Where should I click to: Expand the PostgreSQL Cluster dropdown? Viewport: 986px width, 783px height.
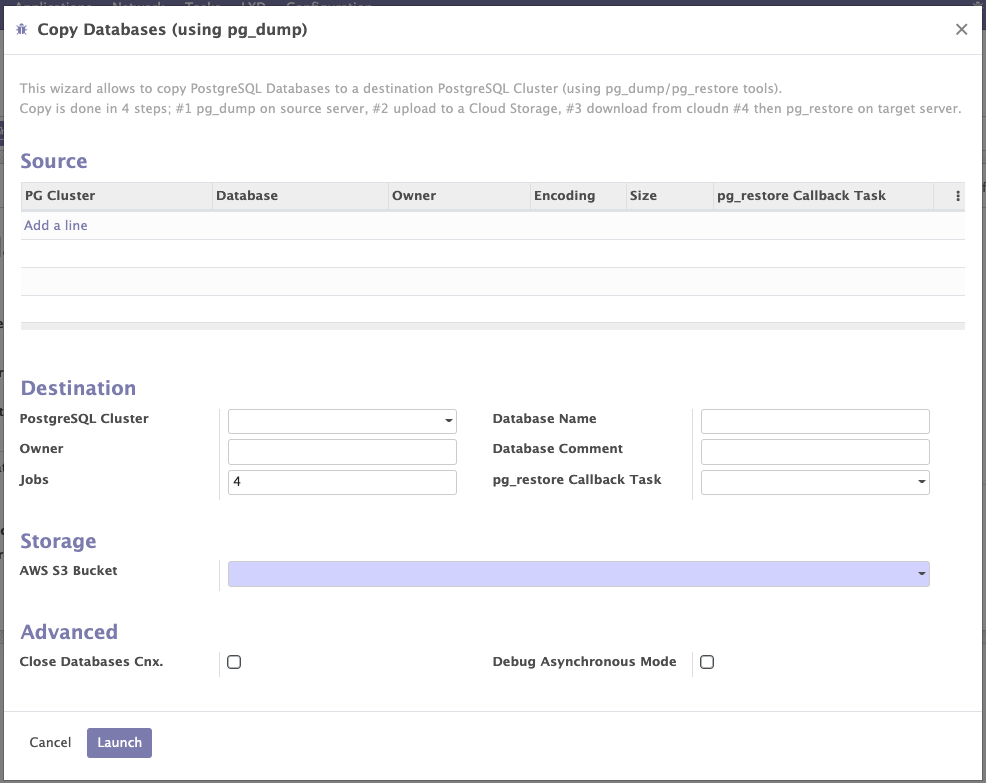pos(342,421)
